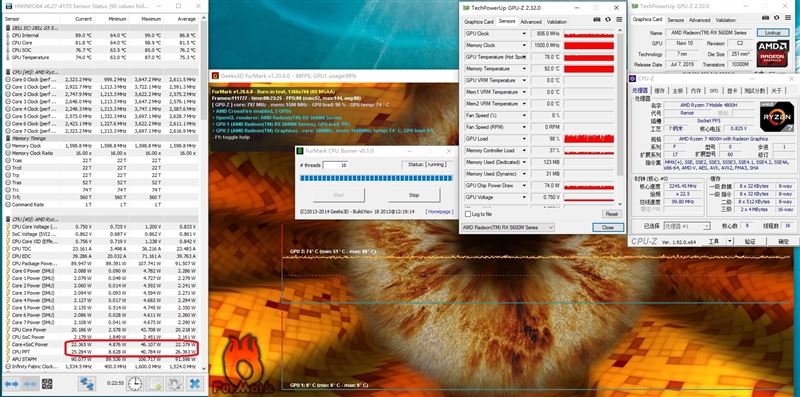Click Close button in GPU-Z Sensors window
Screen dimensions: 800x397
[x=608, y=227]
